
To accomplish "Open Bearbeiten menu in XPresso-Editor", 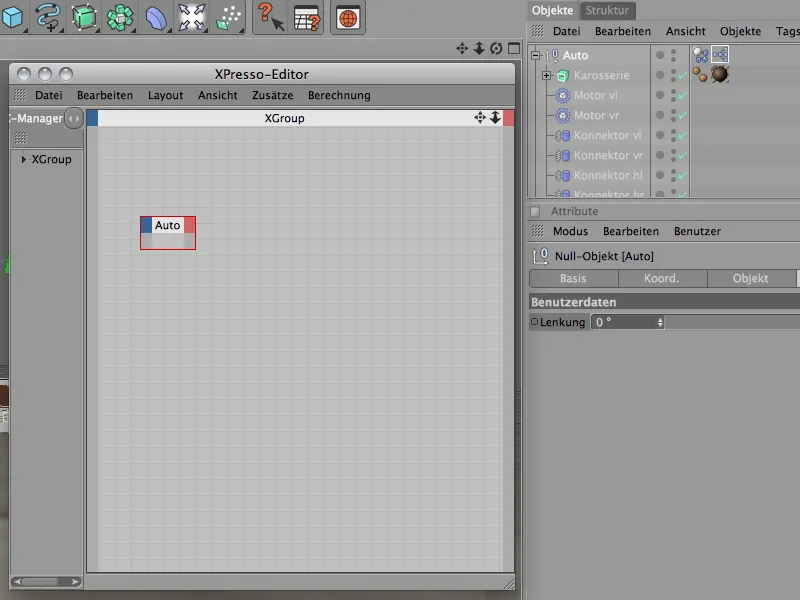I will point(105,95).
